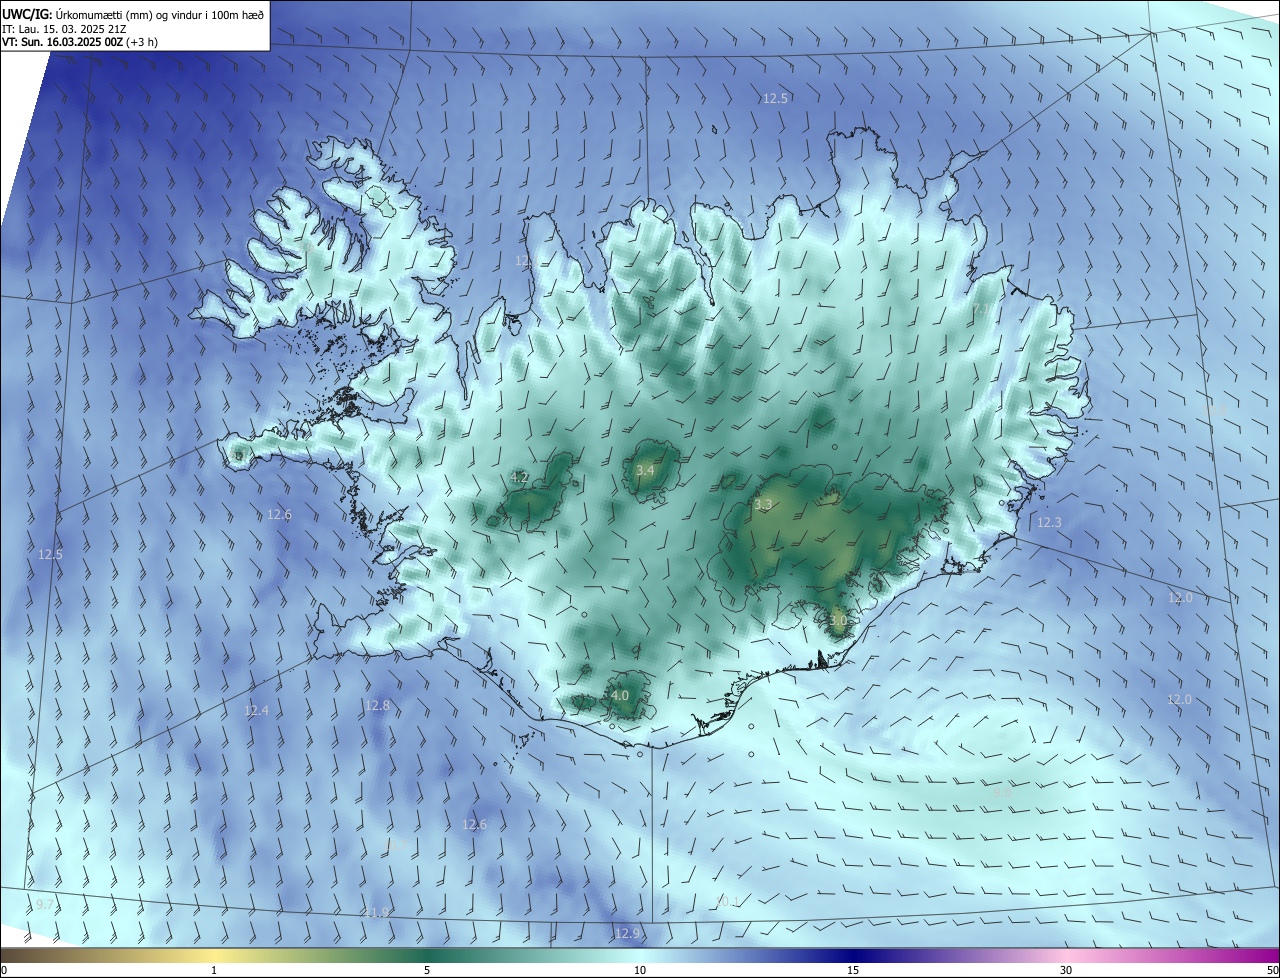This screenshot has height=978, width=1280.
Task: Click the 10 tick on the color scale
Action: (x=640, y=970)
